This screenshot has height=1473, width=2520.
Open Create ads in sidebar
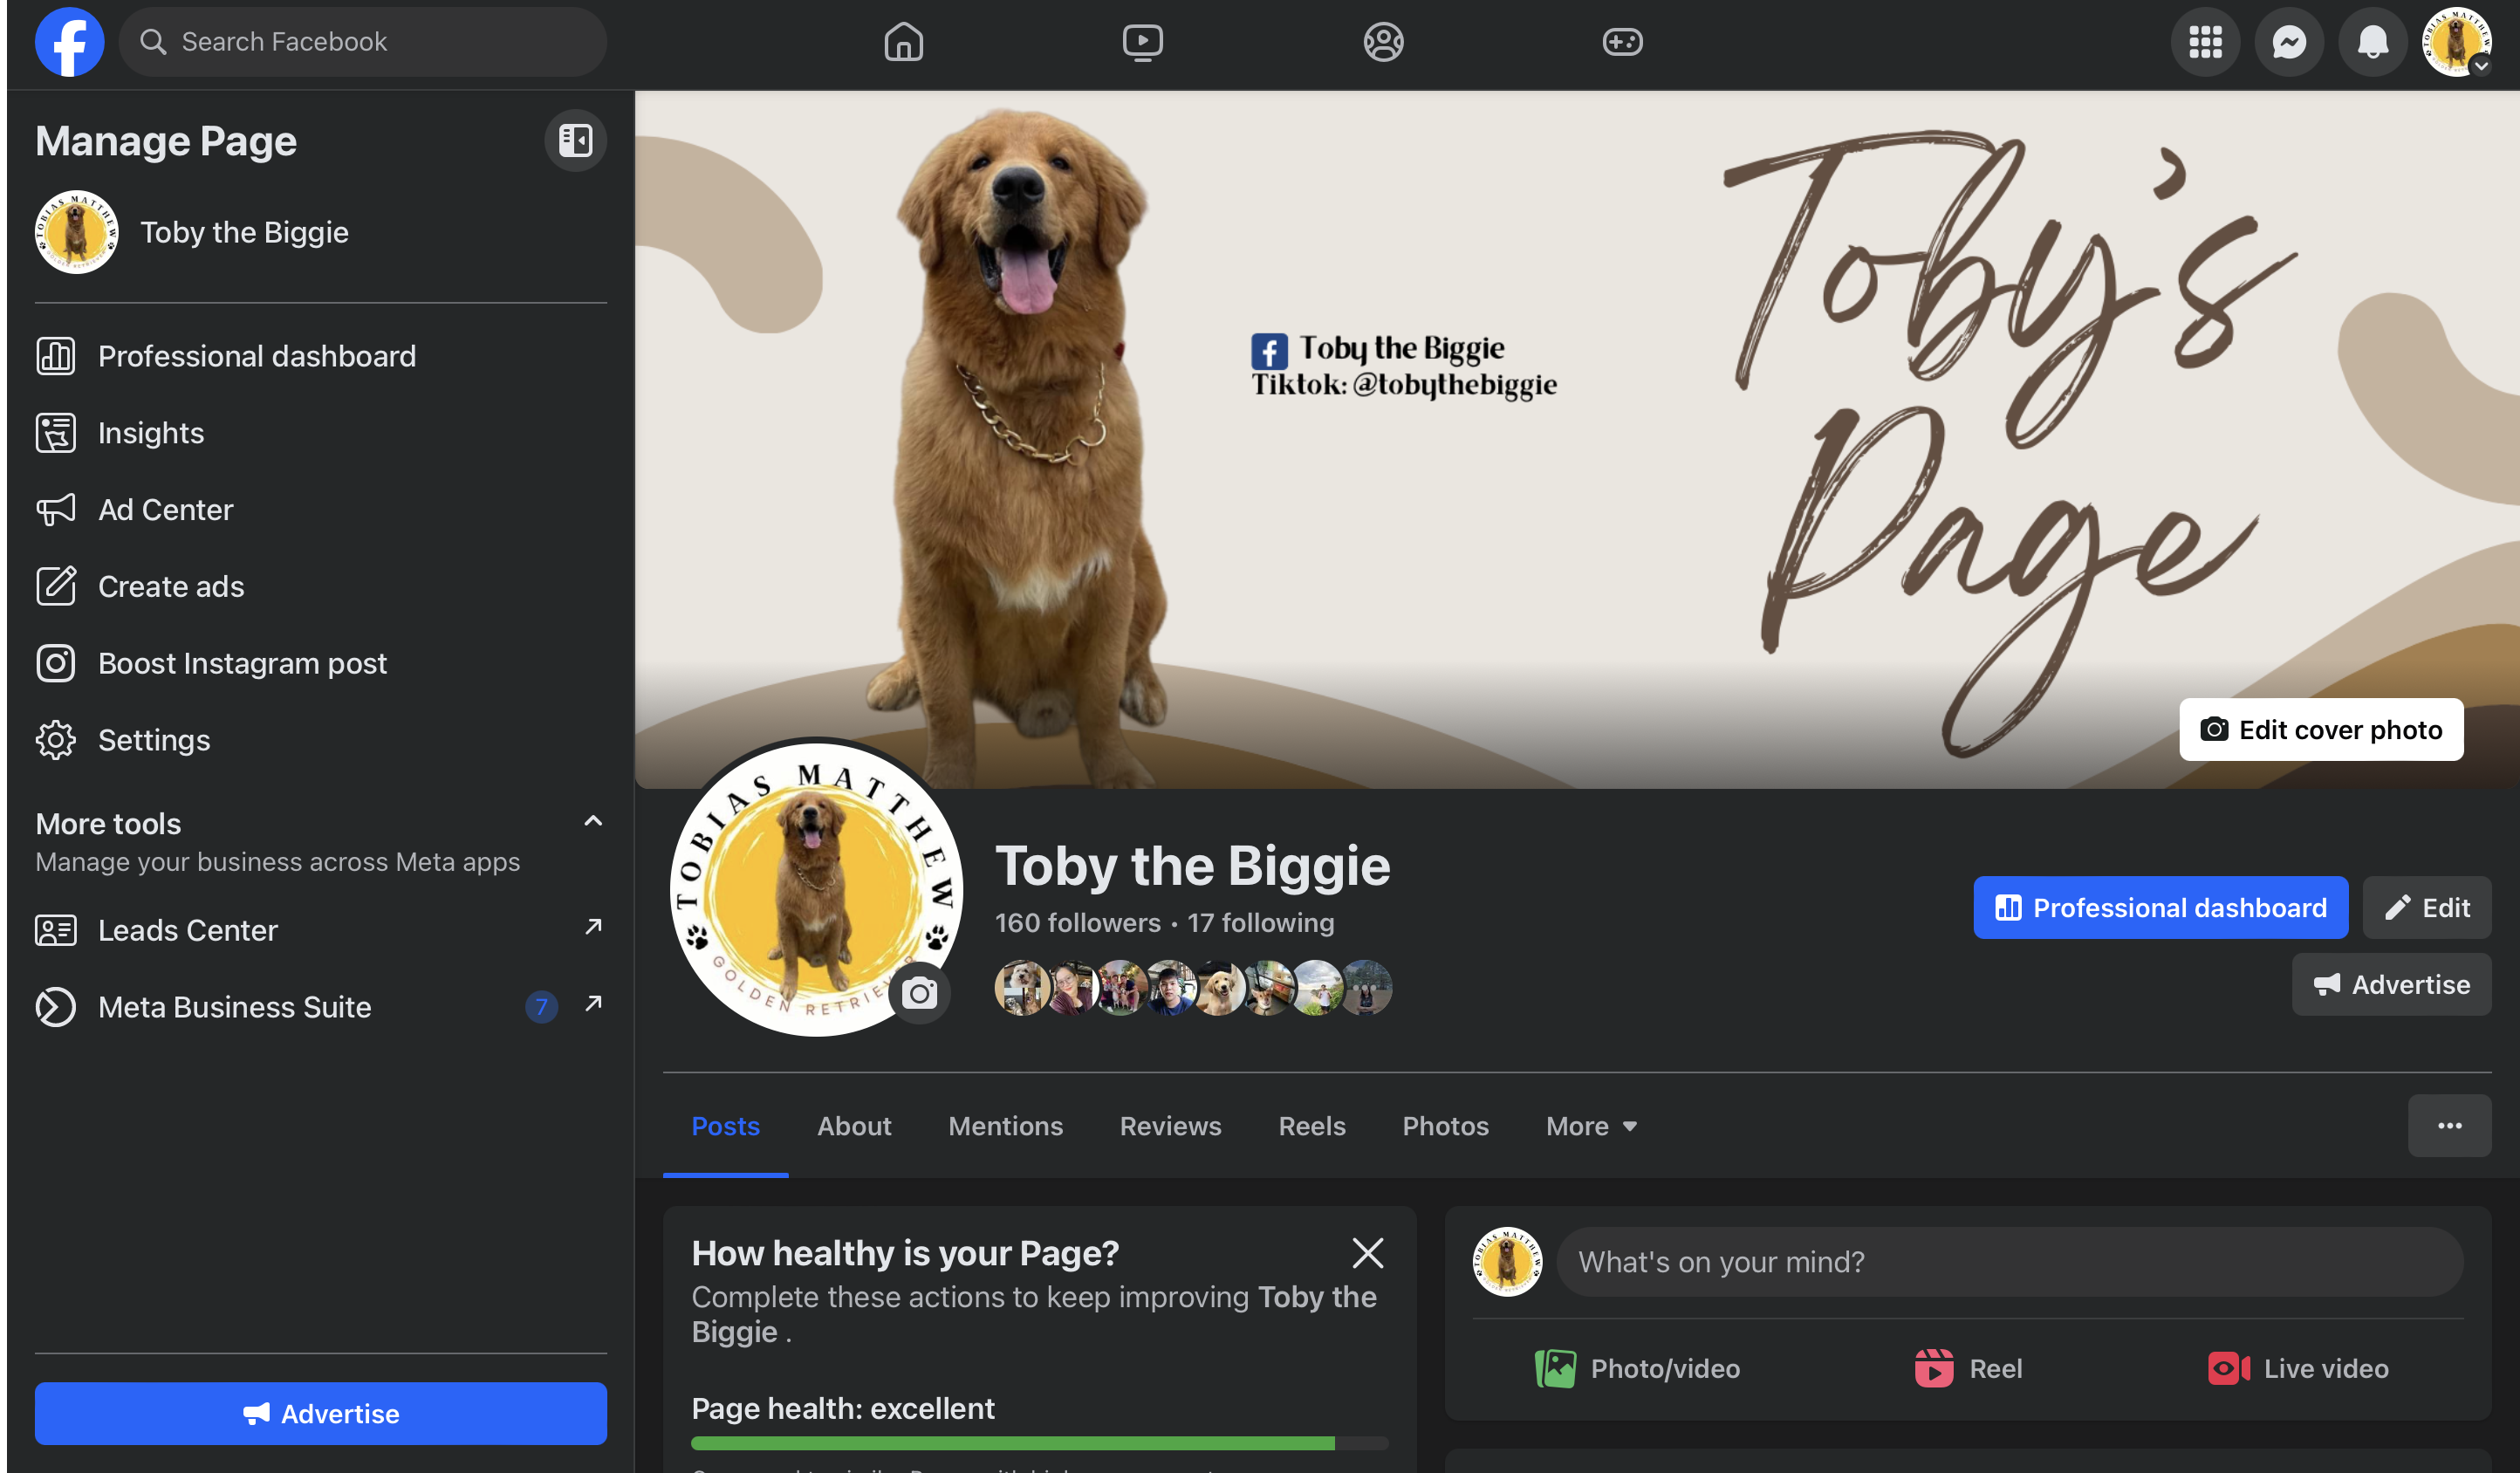point(321,586)
